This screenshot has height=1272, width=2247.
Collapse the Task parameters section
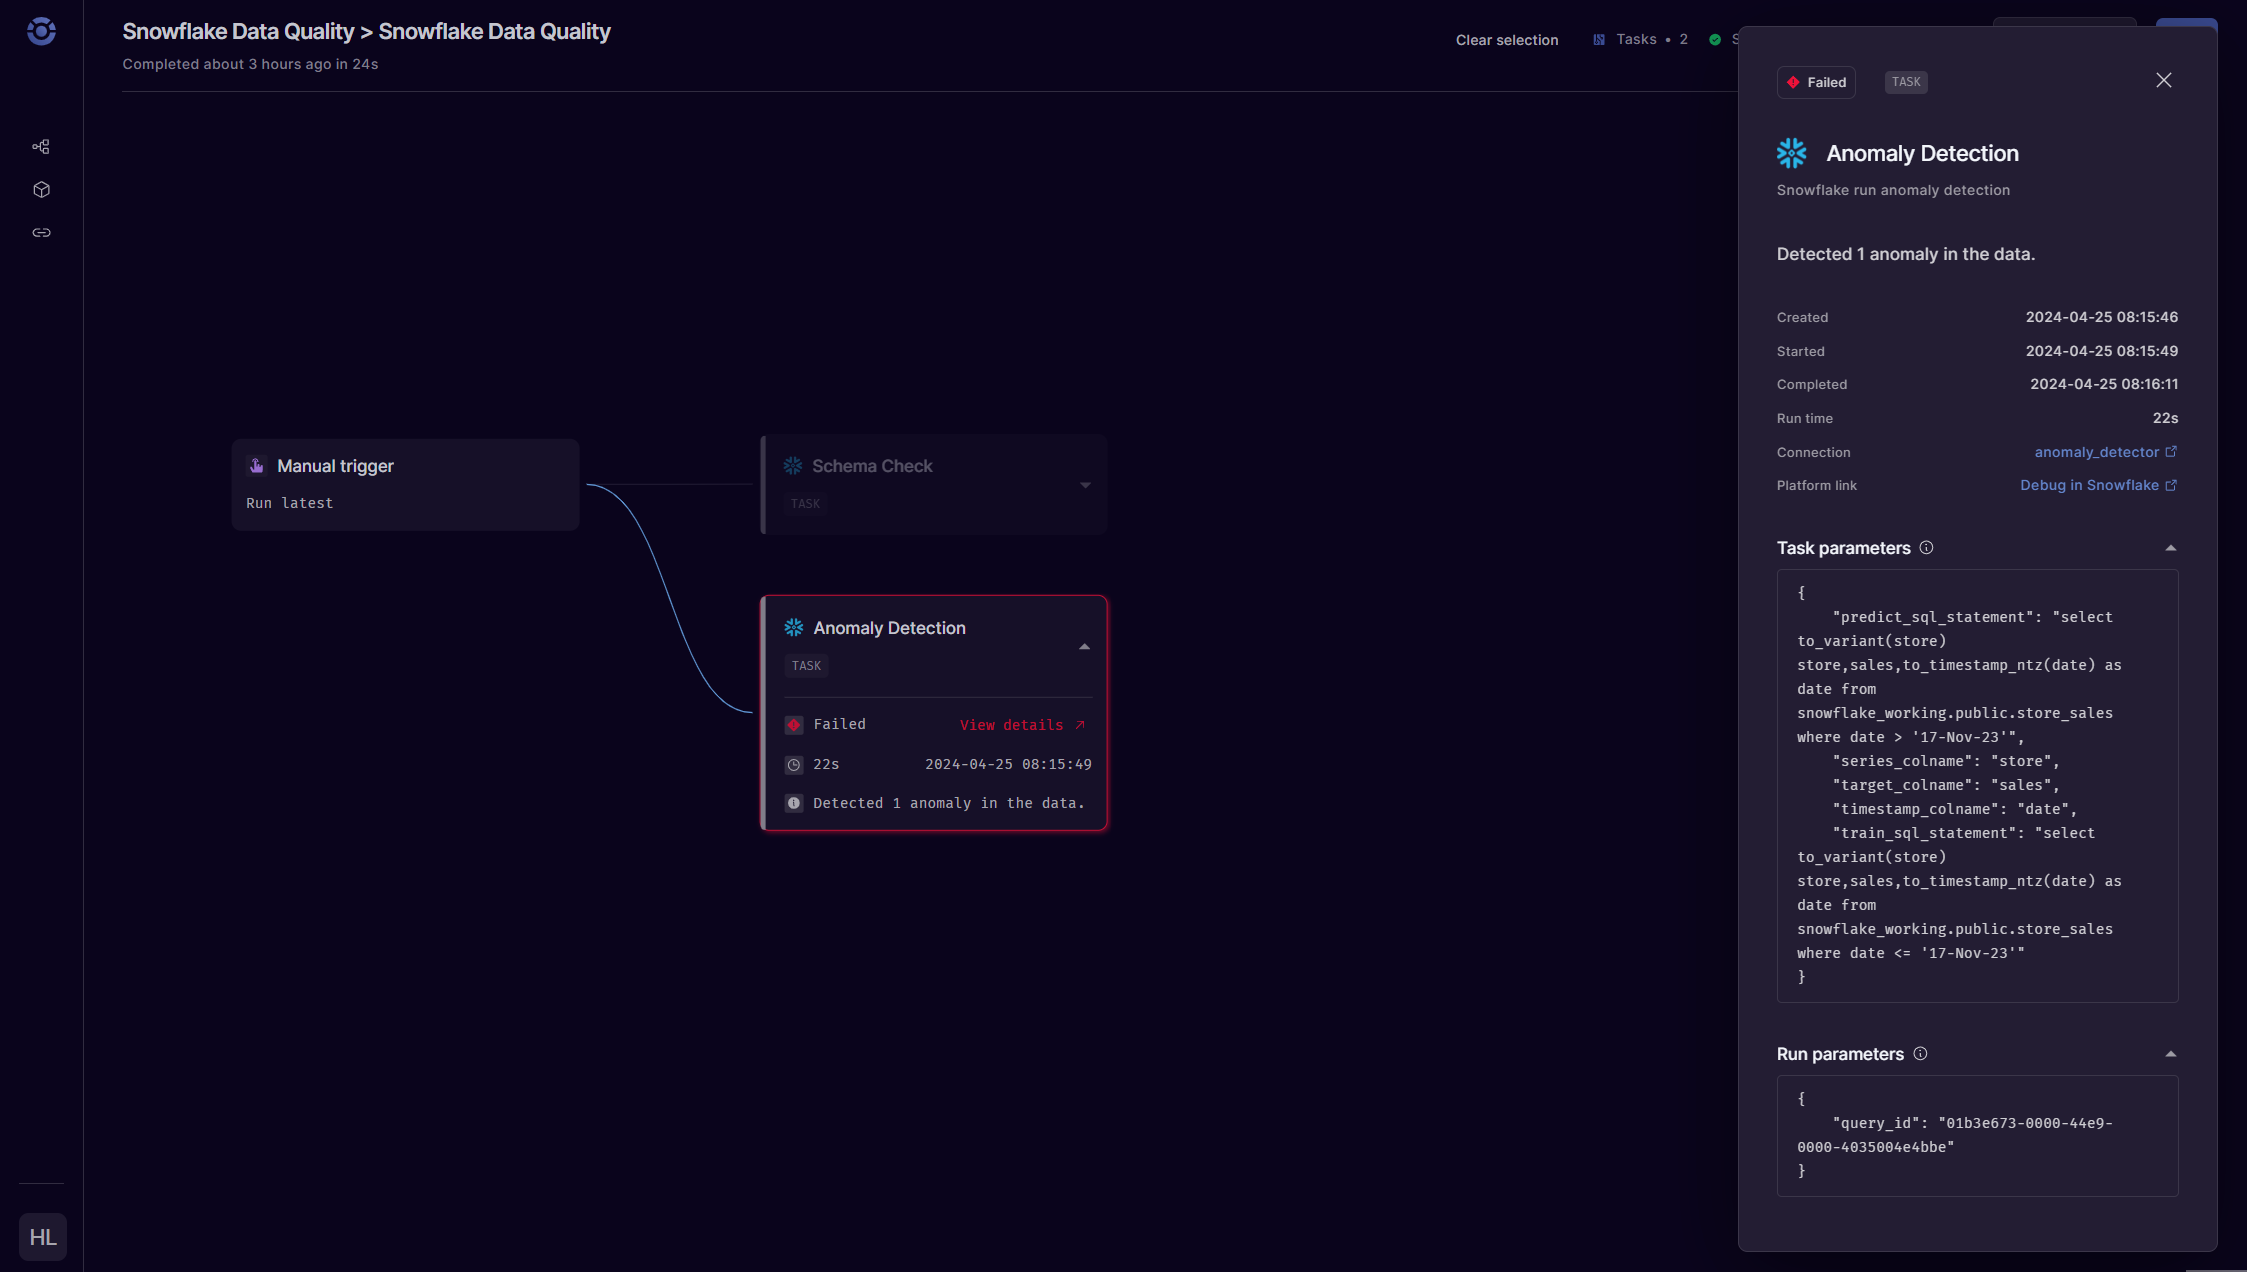click(2170, 547)
